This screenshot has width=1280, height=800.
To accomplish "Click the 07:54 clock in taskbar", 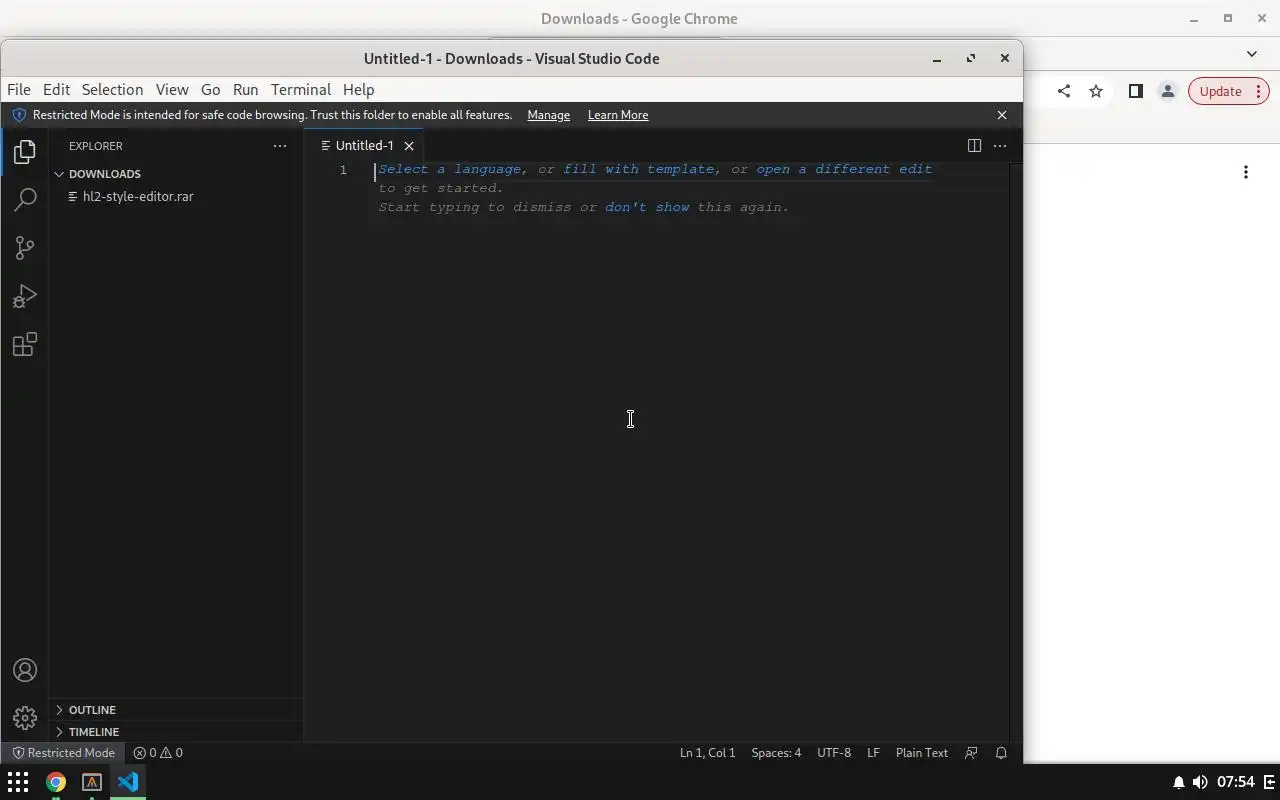I will pyautogui.click(x=1236, y=782).
